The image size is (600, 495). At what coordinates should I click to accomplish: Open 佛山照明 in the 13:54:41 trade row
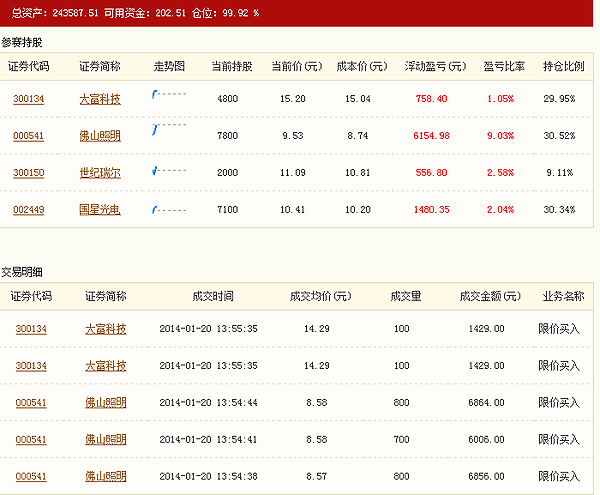pyautogui.click(x=105, y=440)
